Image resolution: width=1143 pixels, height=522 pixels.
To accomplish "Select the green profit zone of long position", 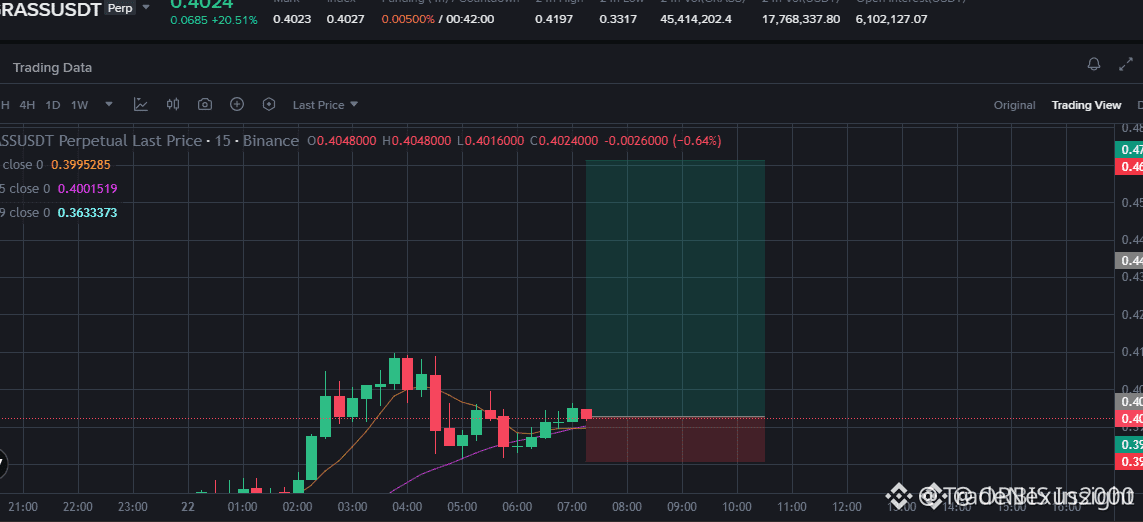I will 675,288.
